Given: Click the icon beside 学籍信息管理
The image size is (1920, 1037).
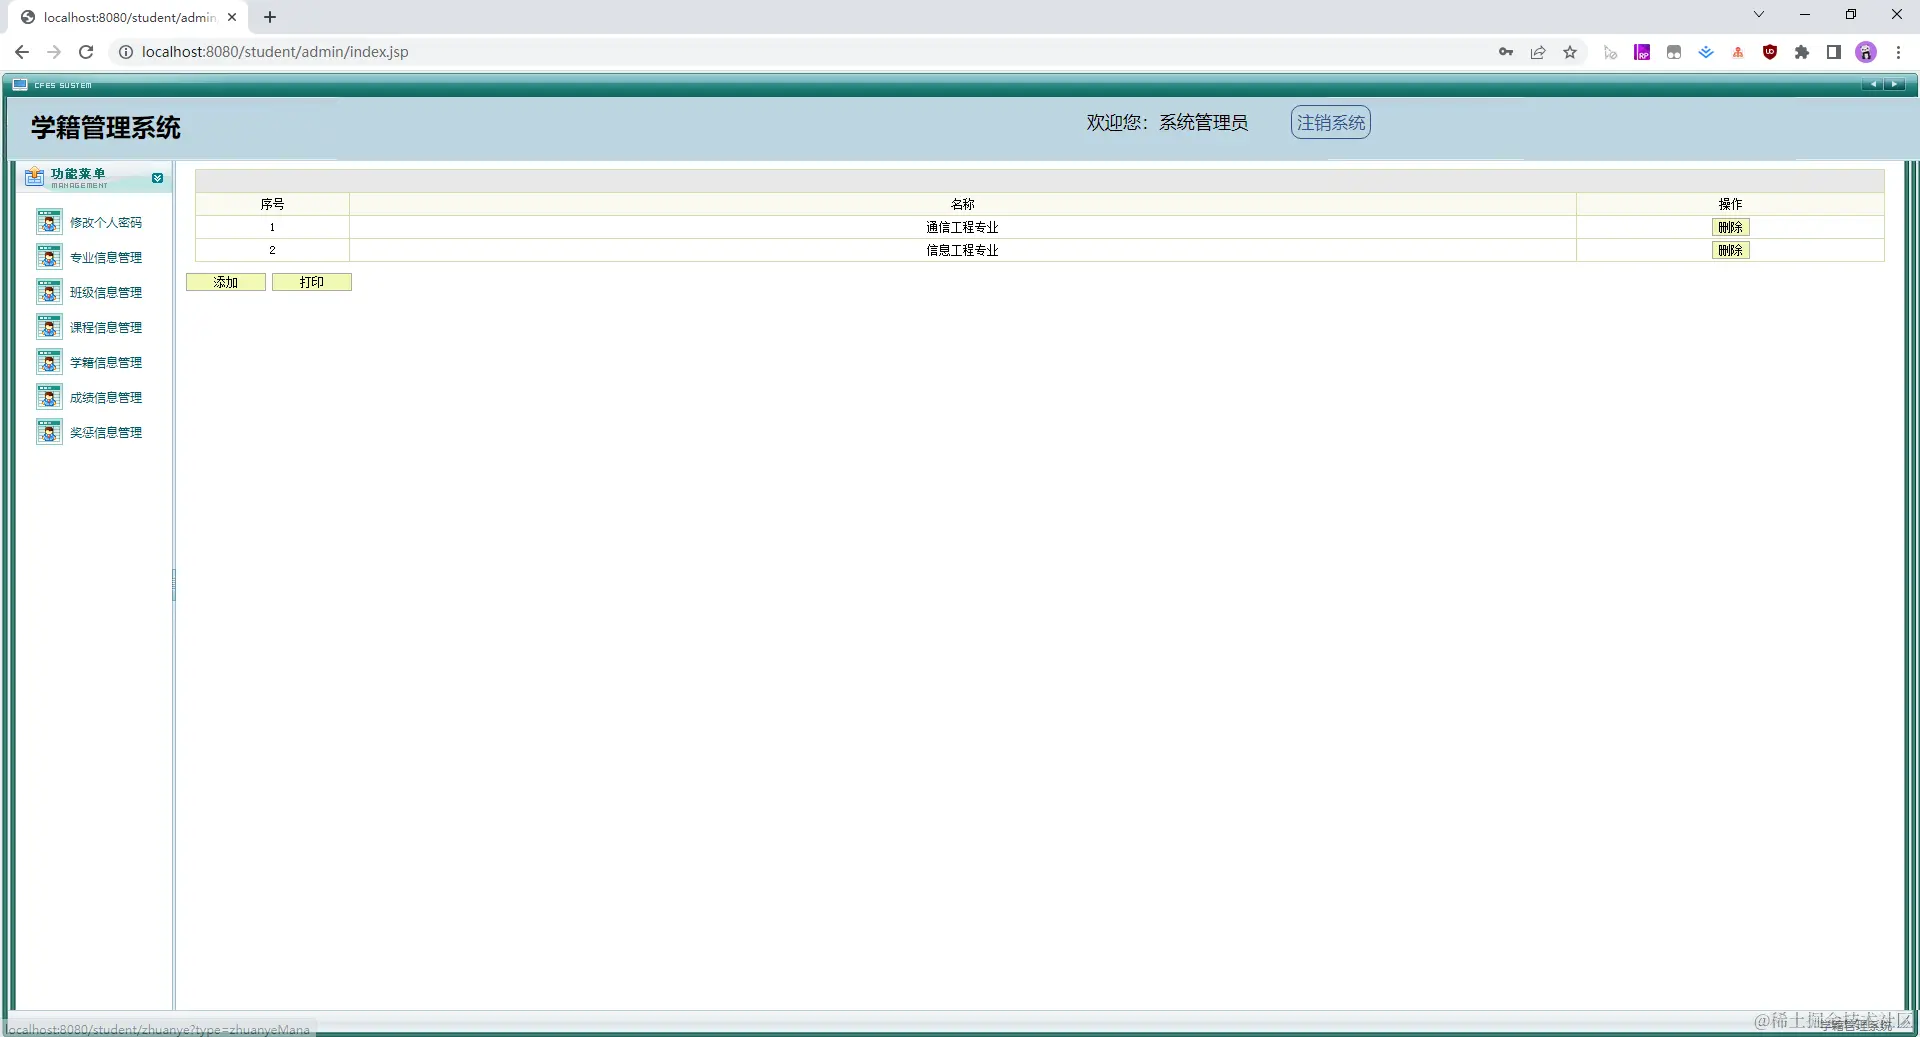Looking at the screenshot, I should click(49, 362).
